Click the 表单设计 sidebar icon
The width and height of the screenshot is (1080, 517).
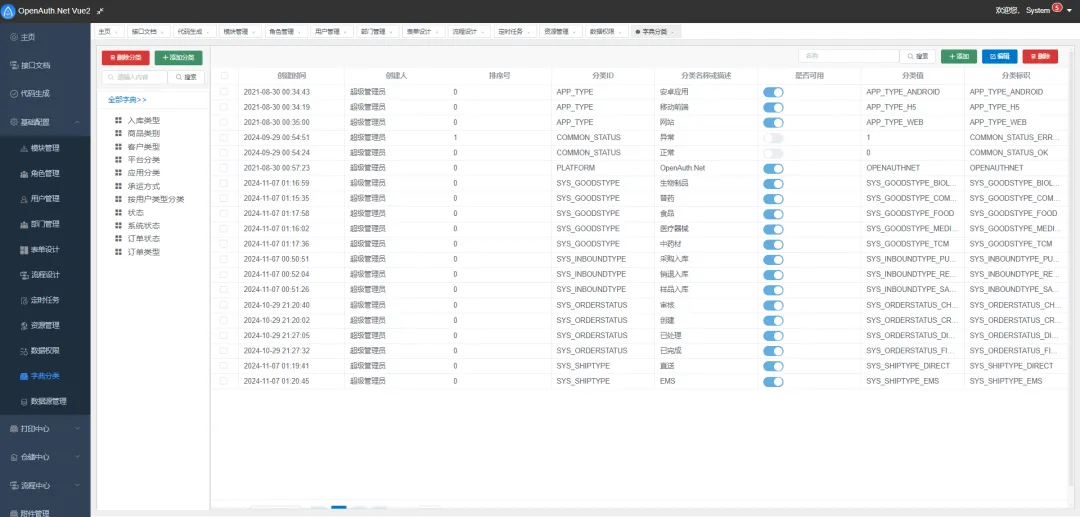[x=24, y=249]
